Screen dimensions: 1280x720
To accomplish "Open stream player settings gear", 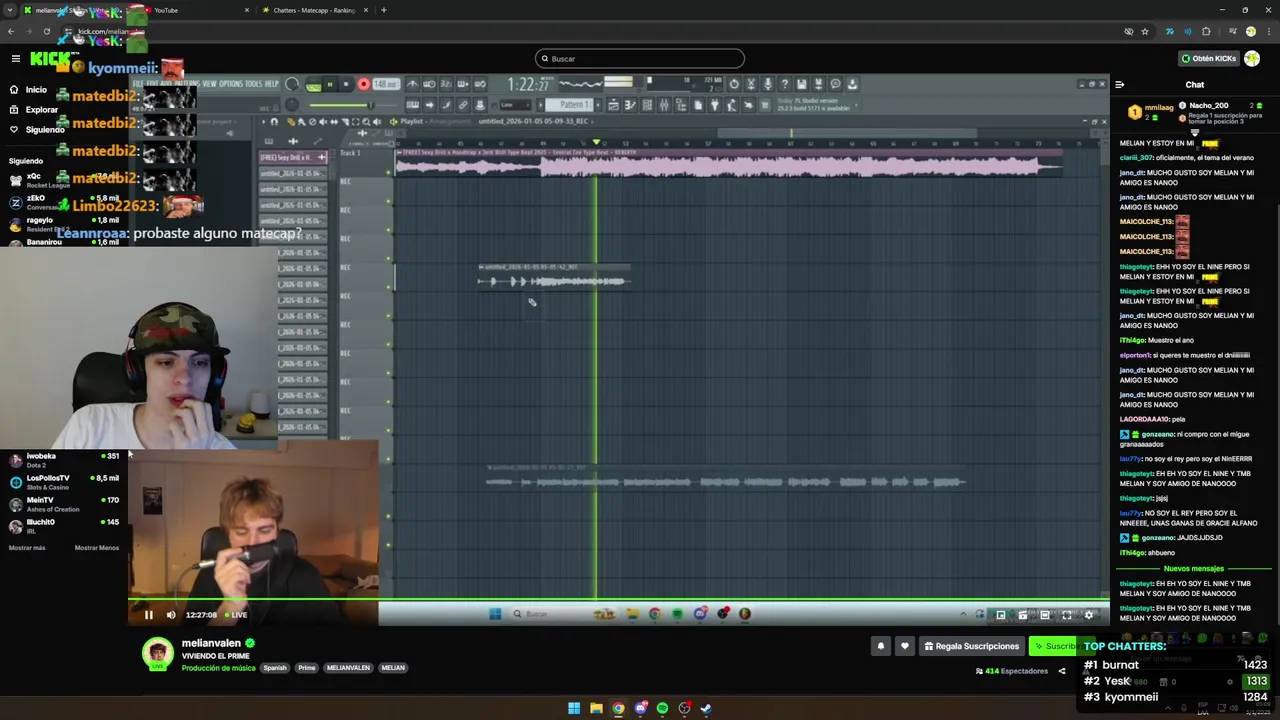I will point(1089,615).
